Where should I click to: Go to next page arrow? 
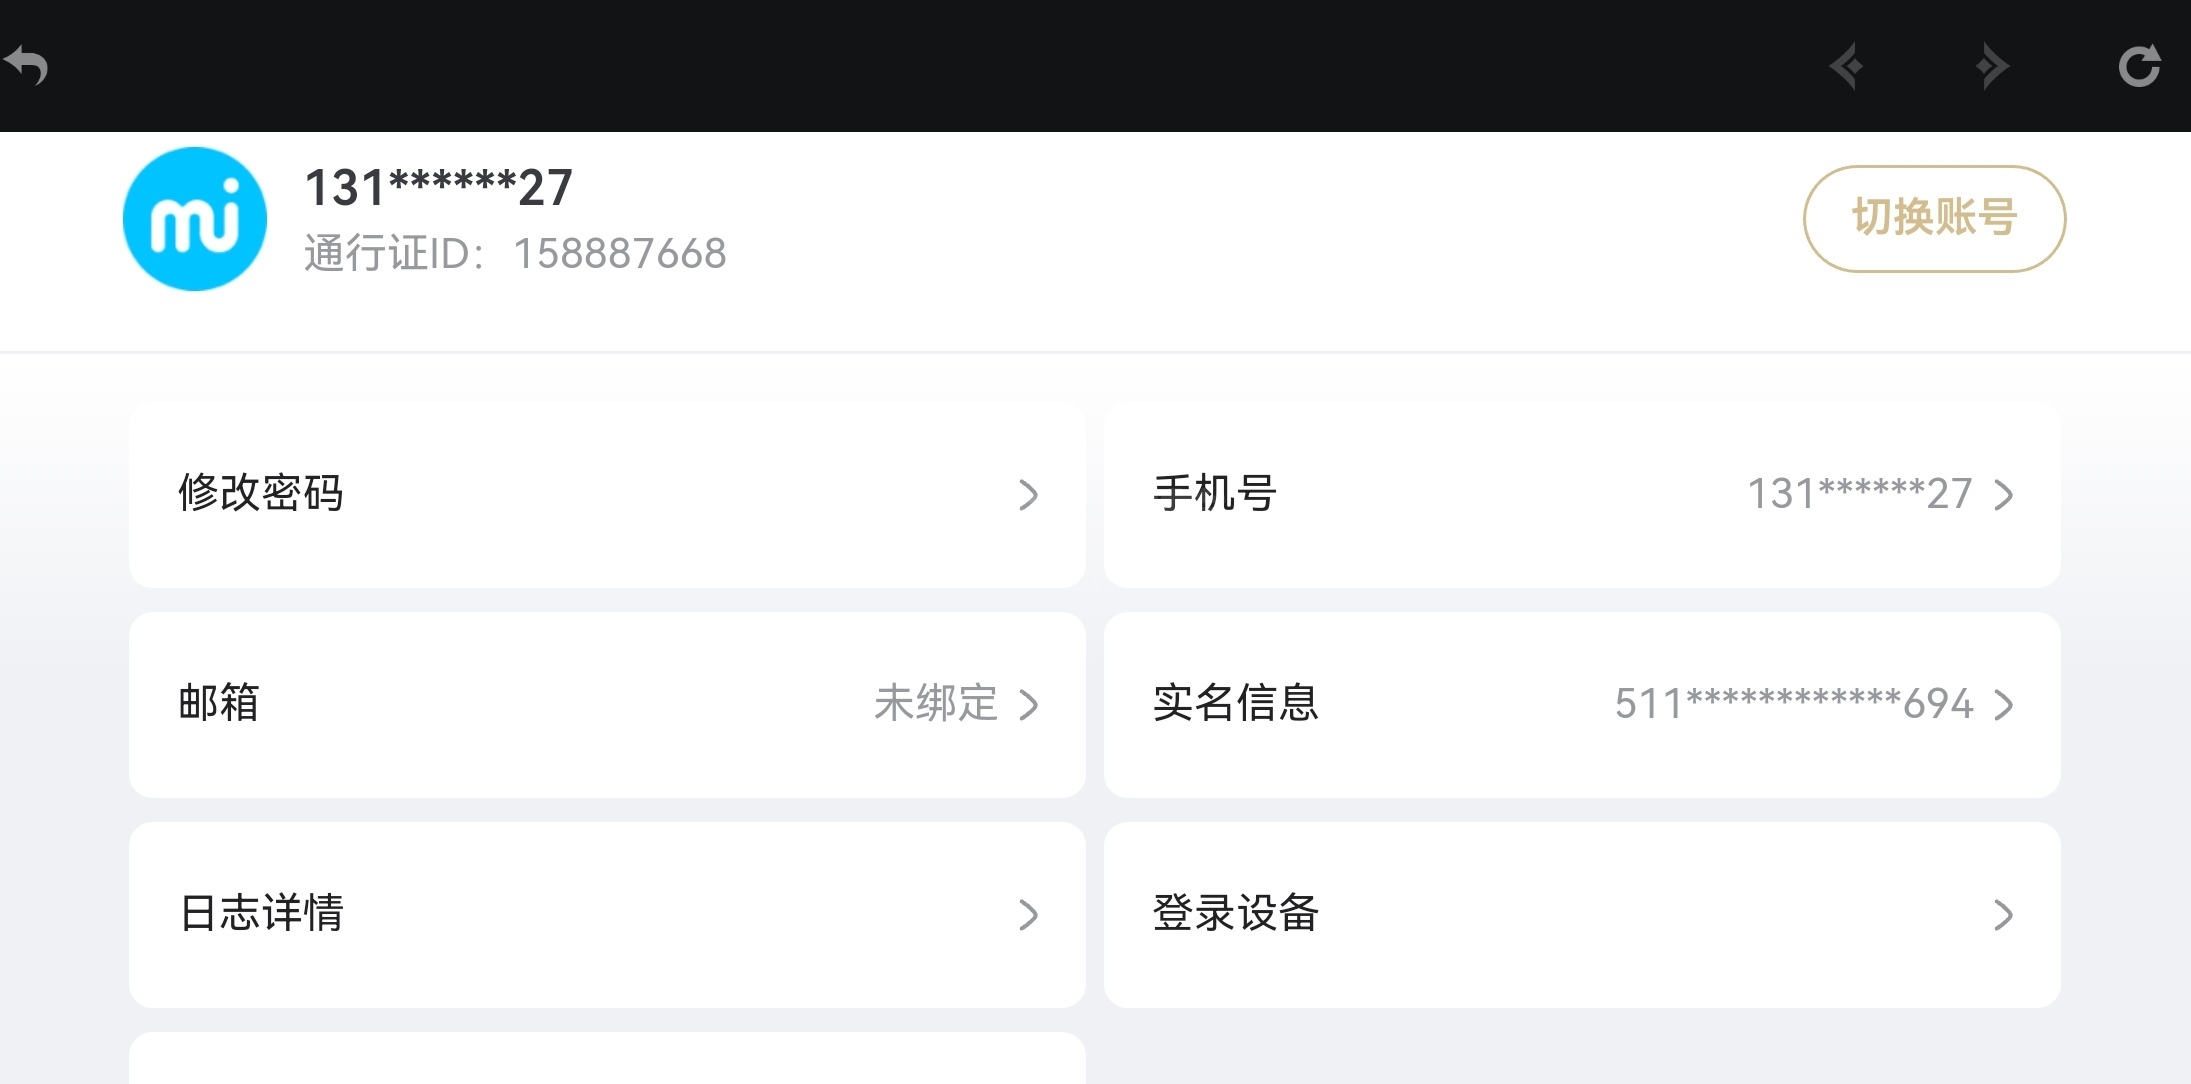point(1992,66)
